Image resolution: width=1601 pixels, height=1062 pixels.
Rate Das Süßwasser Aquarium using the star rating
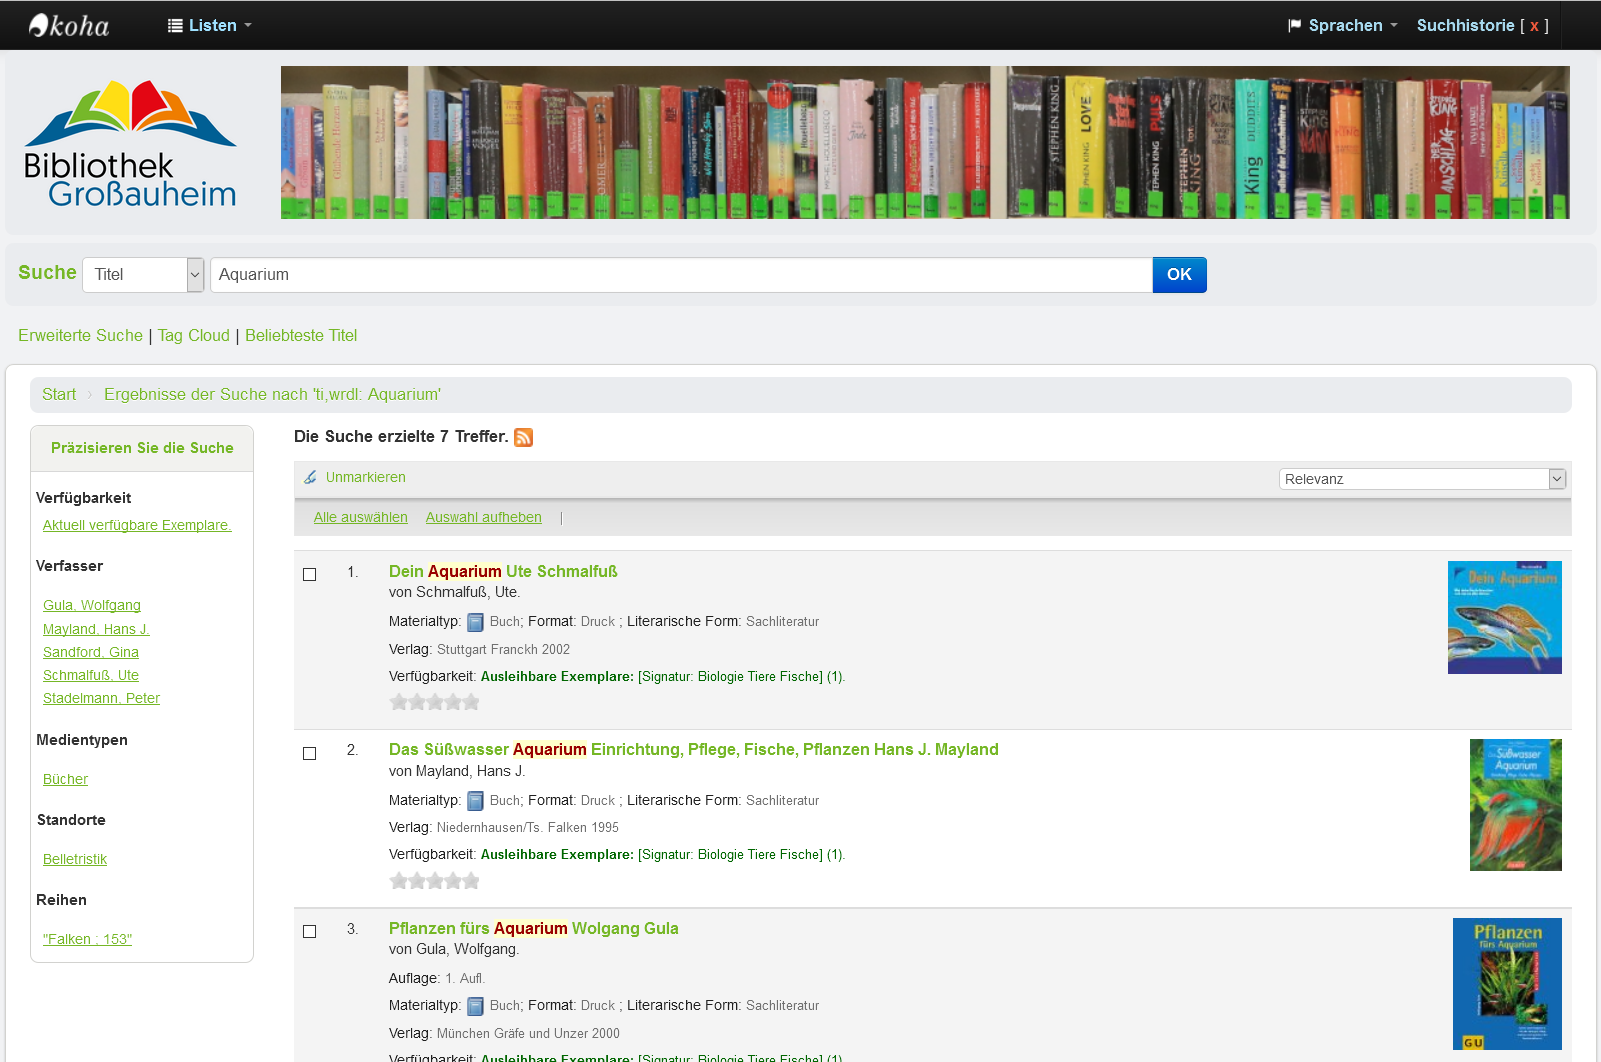[x=434, y=881]
